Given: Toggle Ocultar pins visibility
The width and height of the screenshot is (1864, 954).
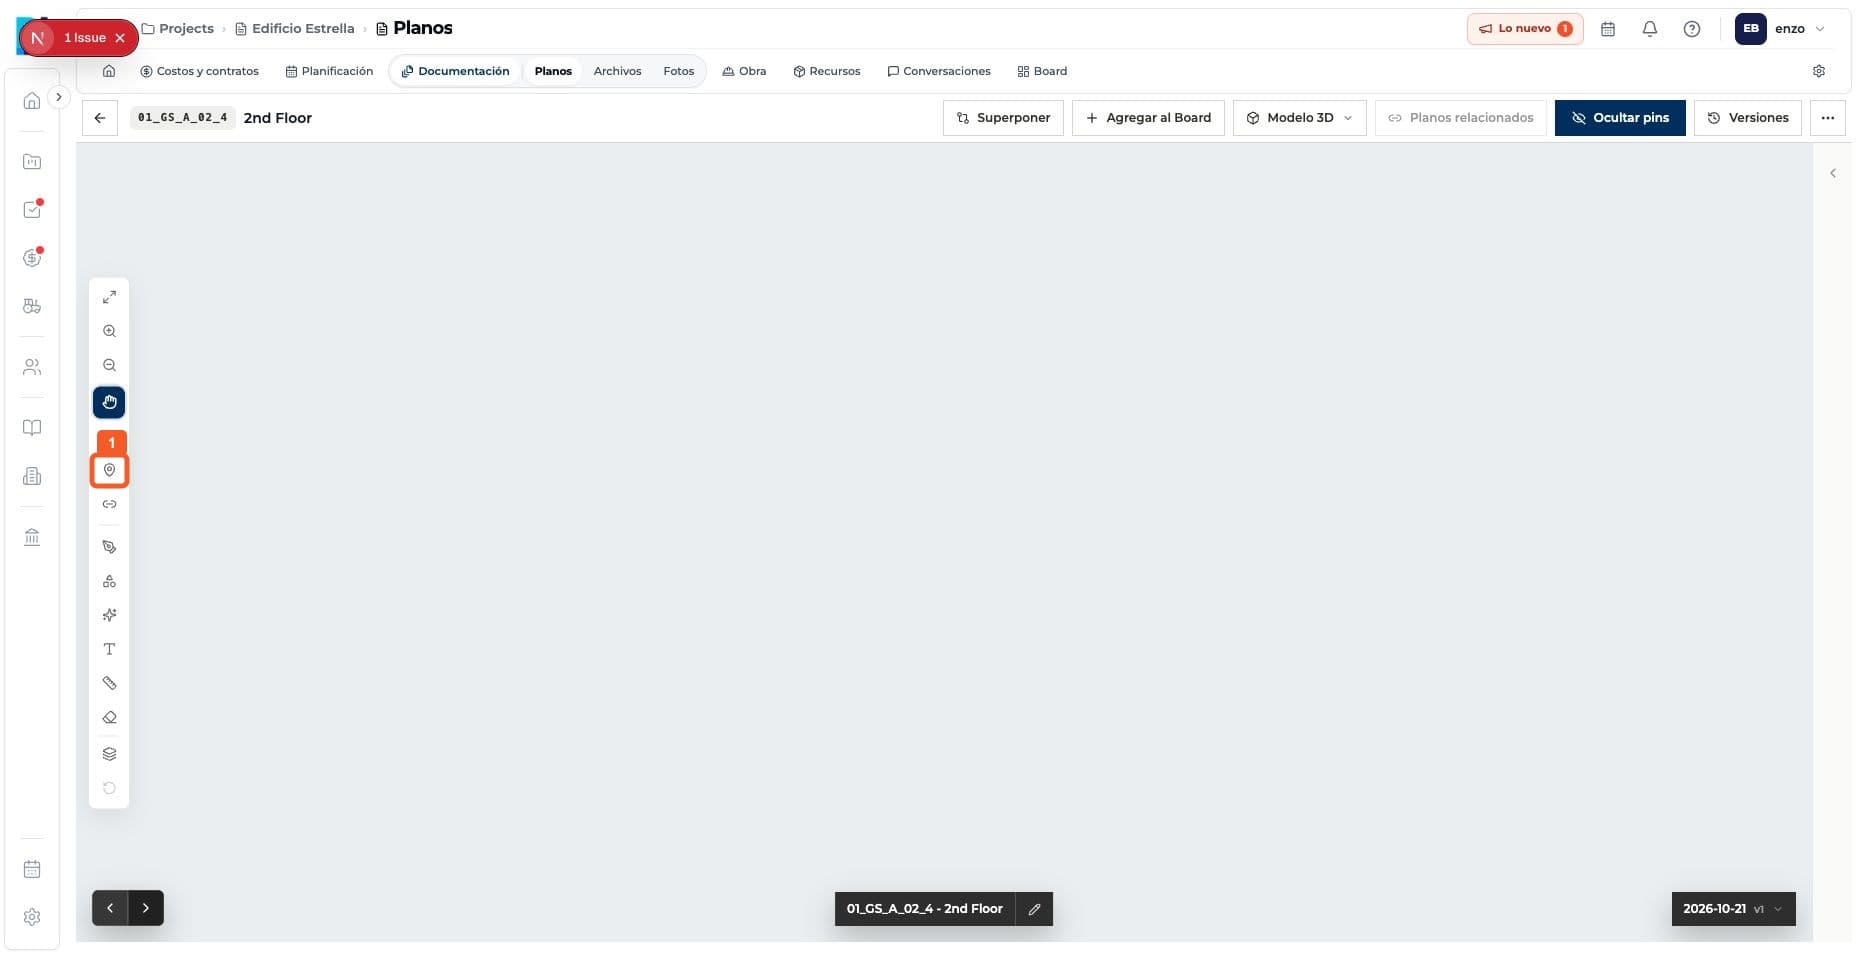Looking at the screenshot, I should tap(1619, 118).
